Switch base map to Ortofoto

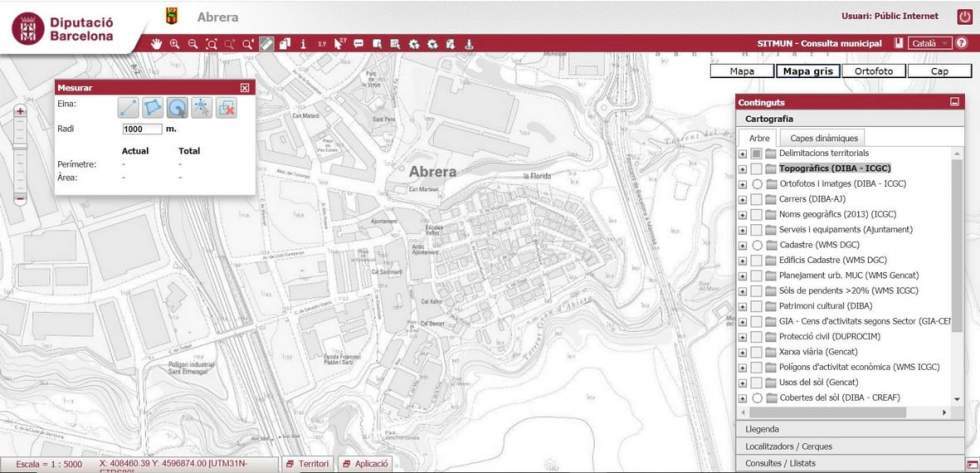pyautogui.click(x=873, y=71)
